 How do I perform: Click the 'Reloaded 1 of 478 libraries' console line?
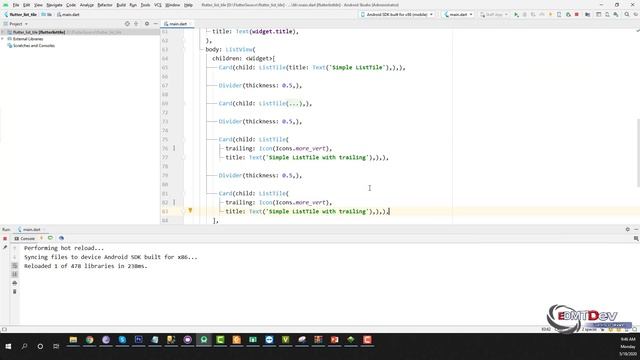(x=86, y=266)
